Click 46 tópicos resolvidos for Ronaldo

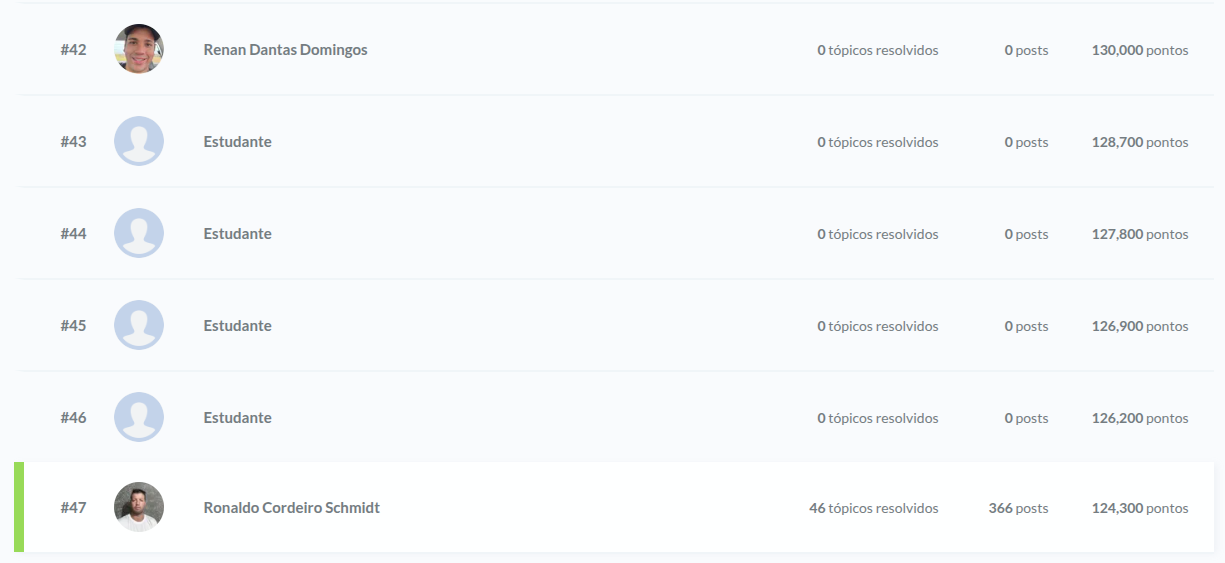coord(873,508)
